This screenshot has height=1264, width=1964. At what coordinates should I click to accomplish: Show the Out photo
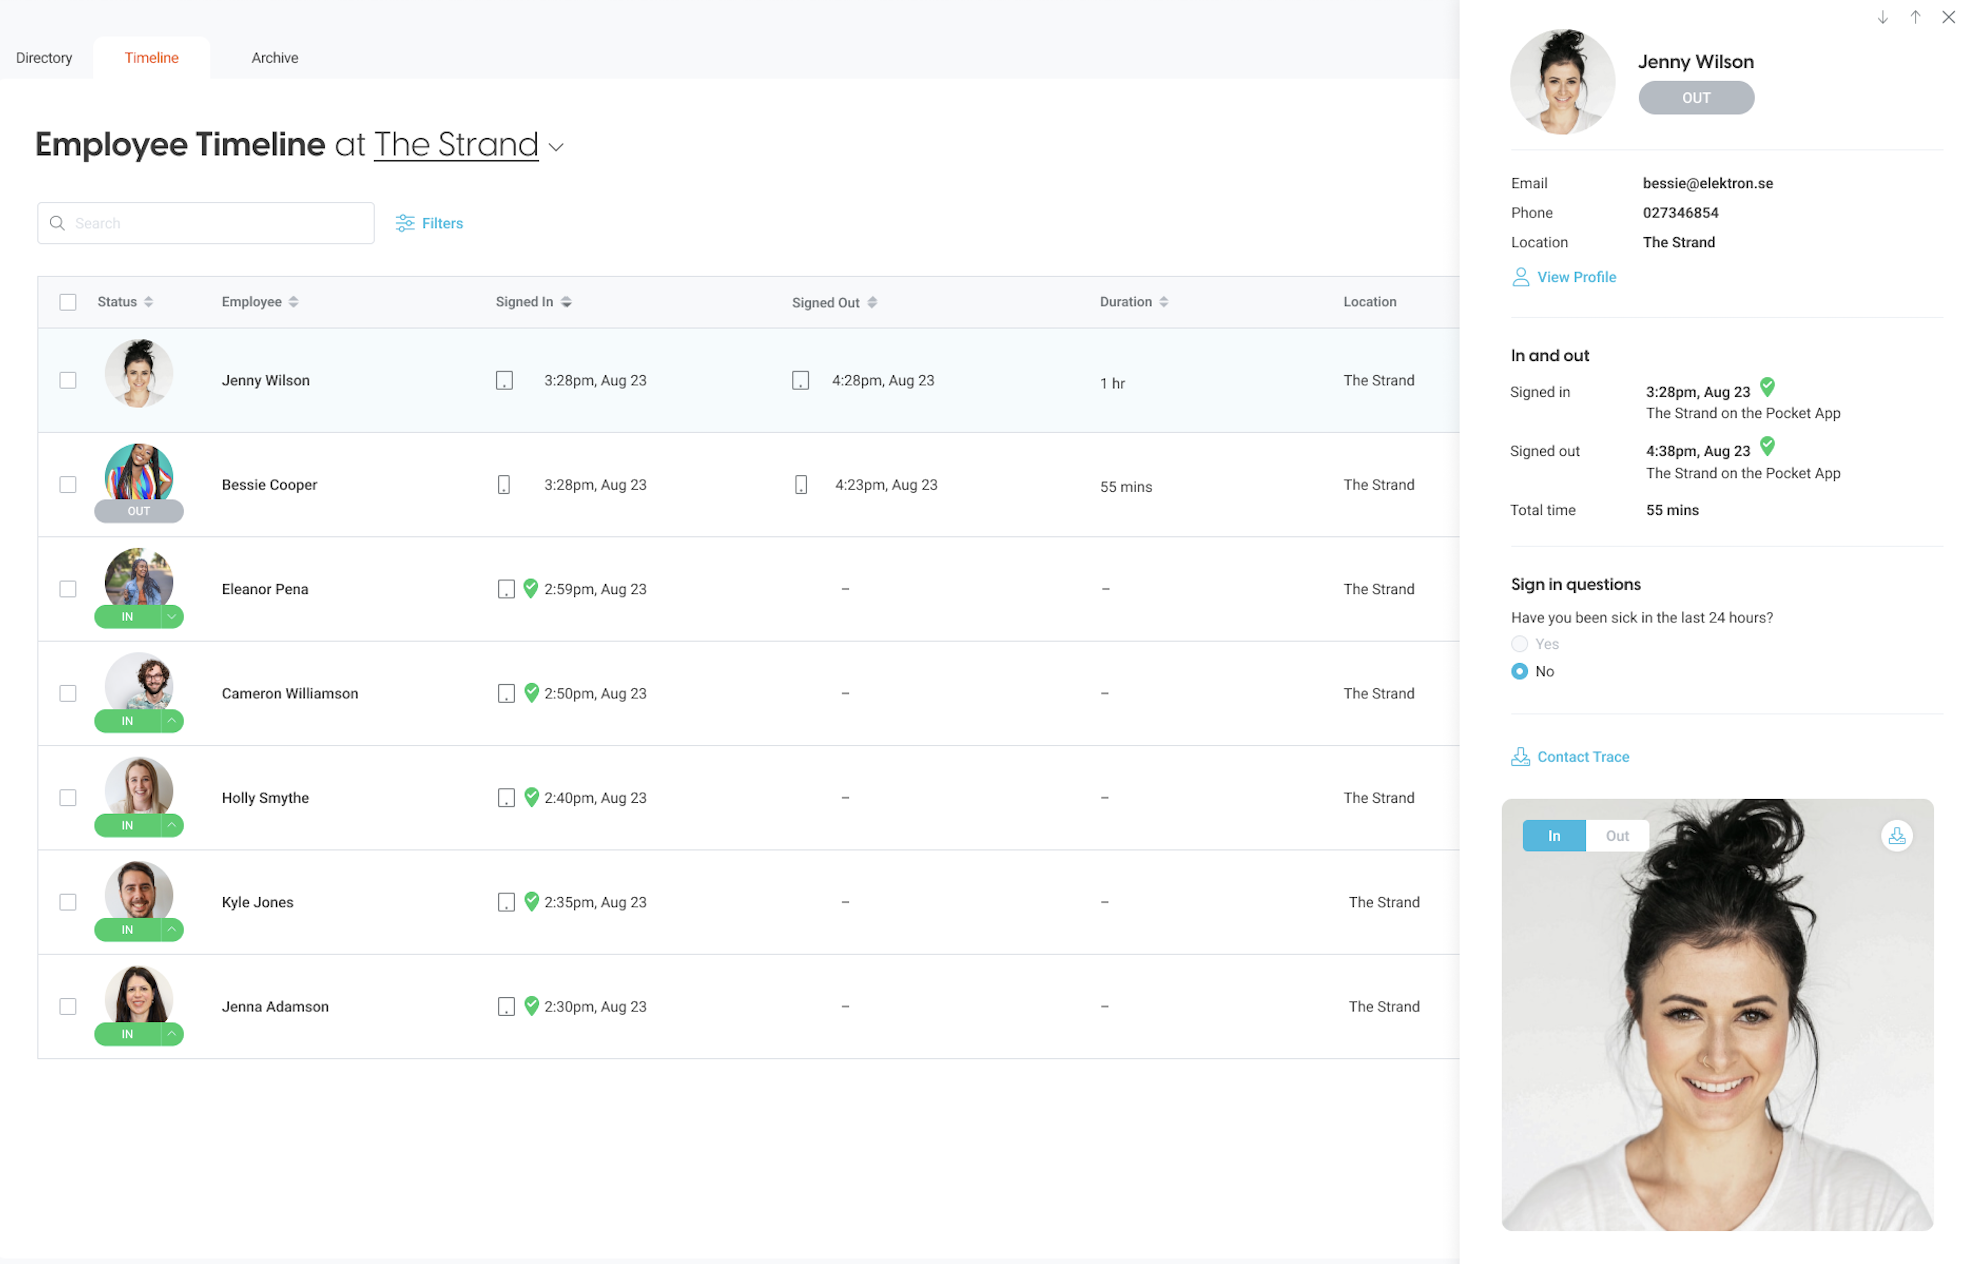point(1617,836)
